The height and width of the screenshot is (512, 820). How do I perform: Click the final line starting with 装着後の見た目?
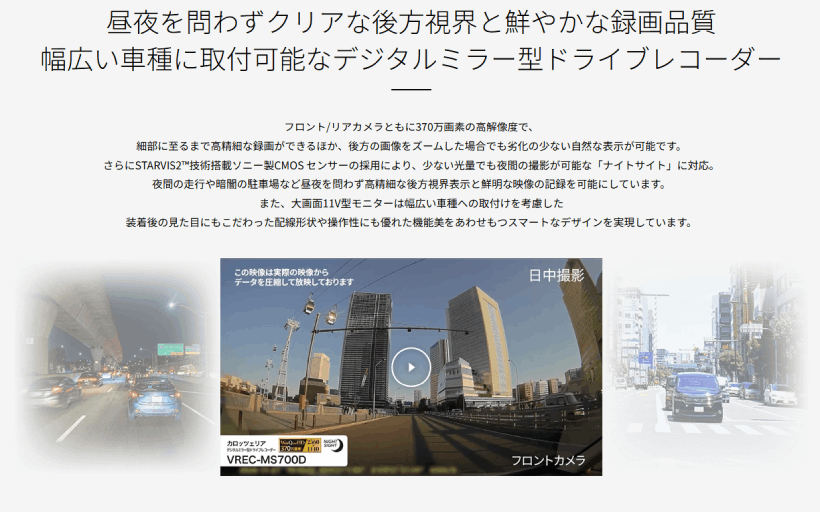pyautogui.click(x=410, y=222)
